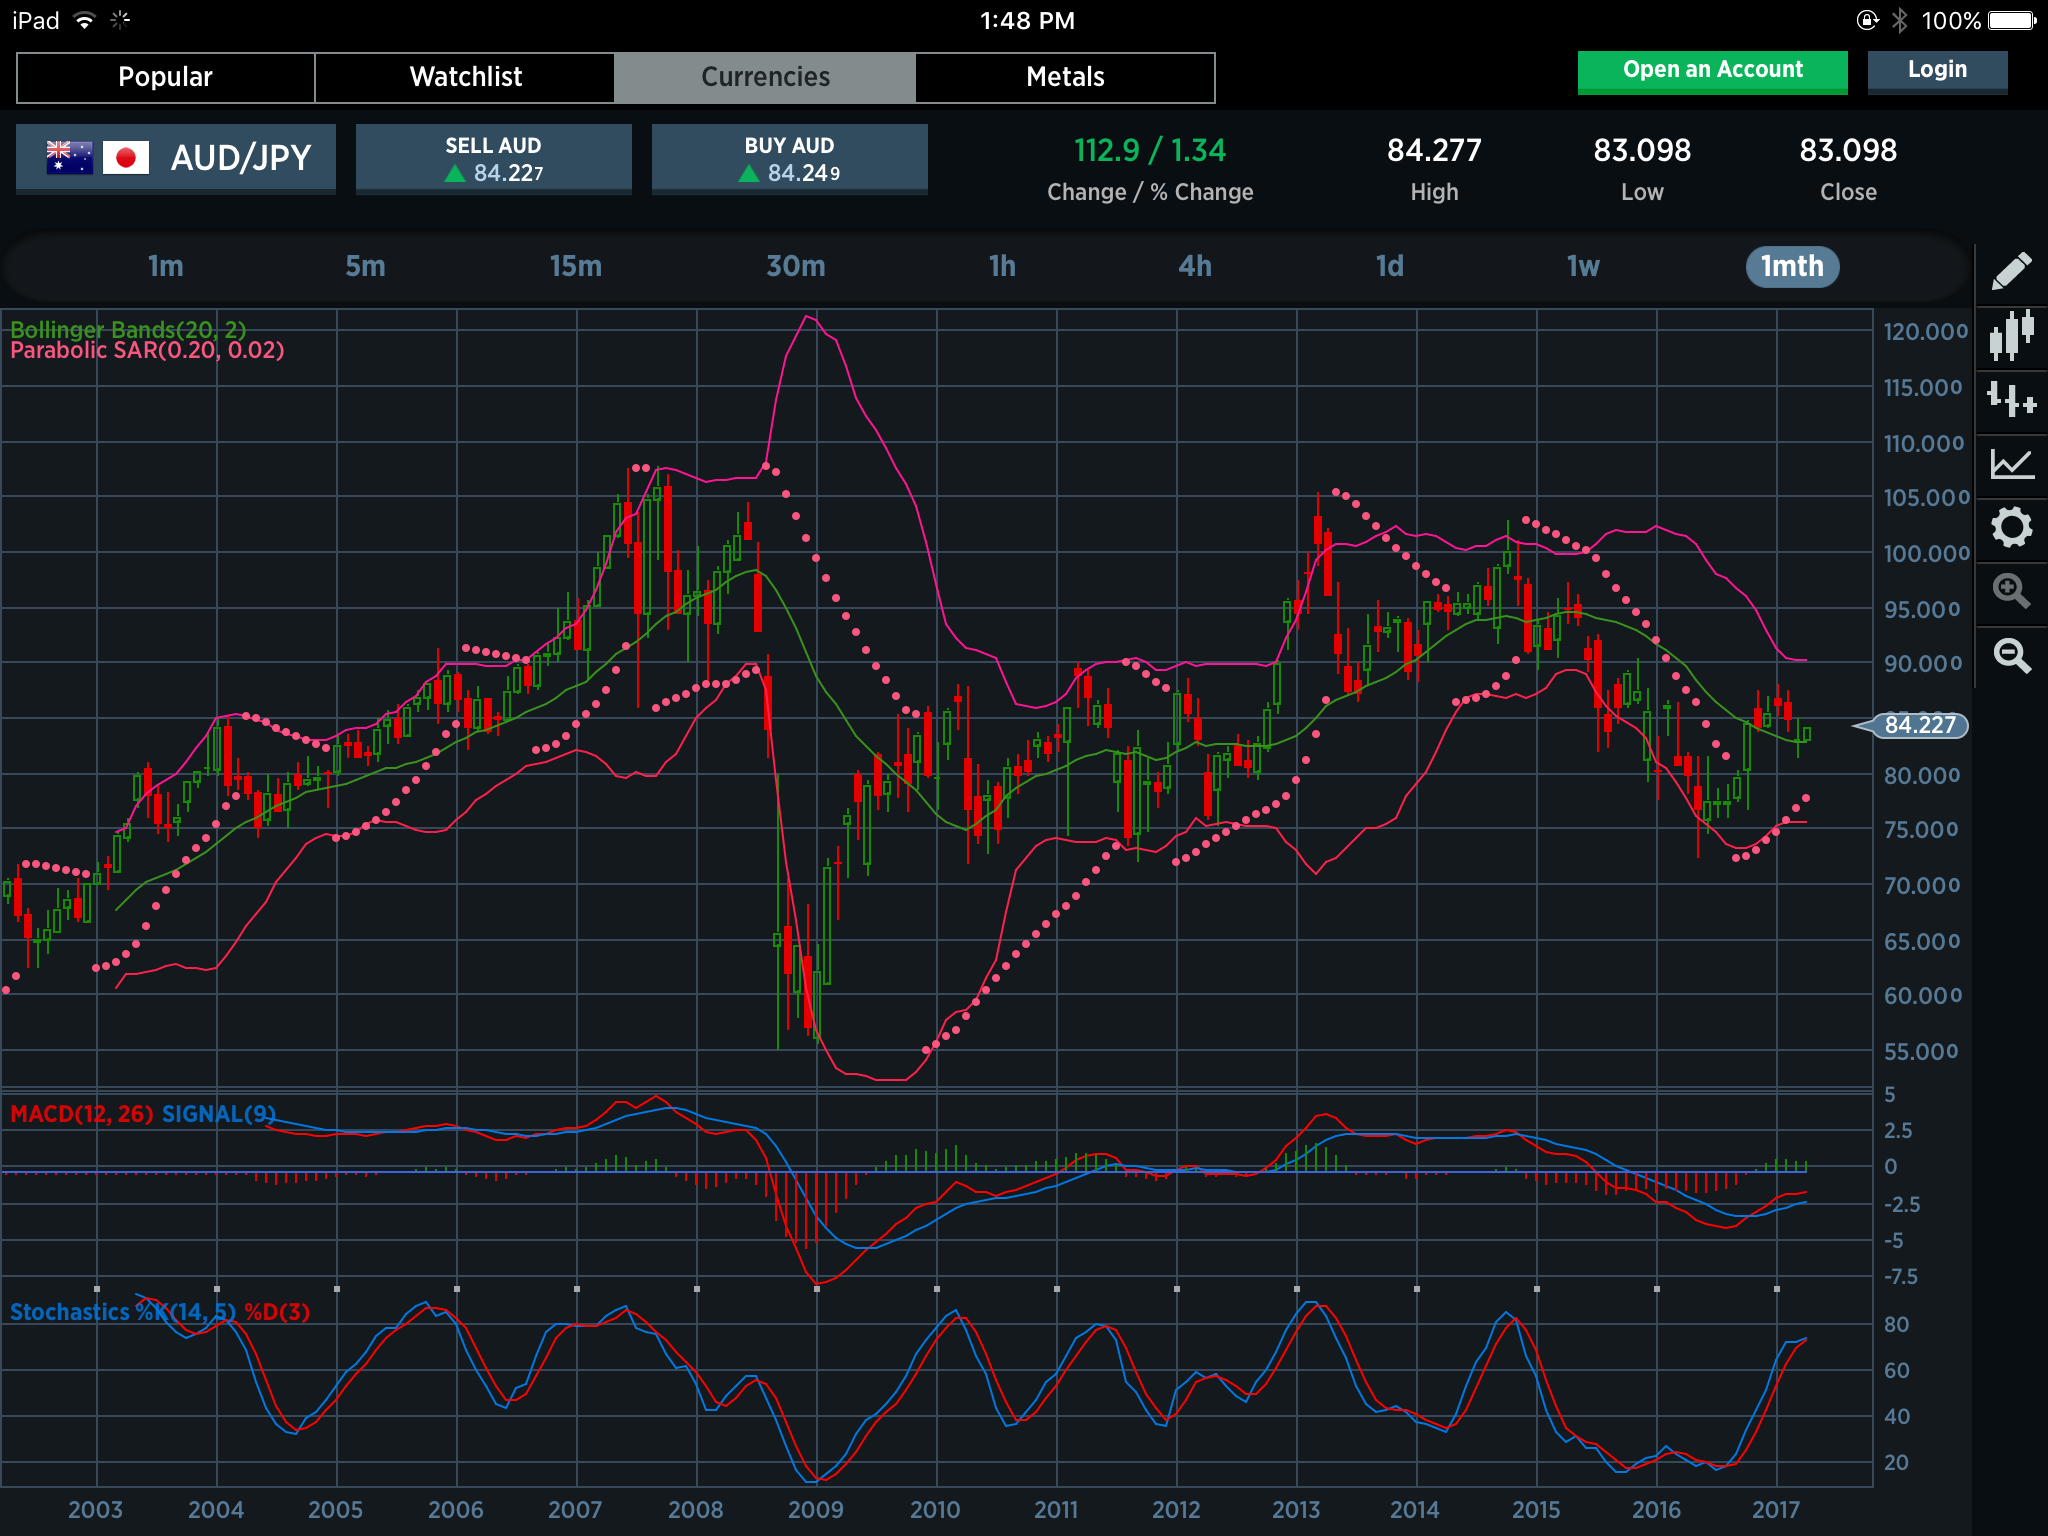Open the Metals tab
Screen dimensions: 2048x1536
[x=1066, y=77]
